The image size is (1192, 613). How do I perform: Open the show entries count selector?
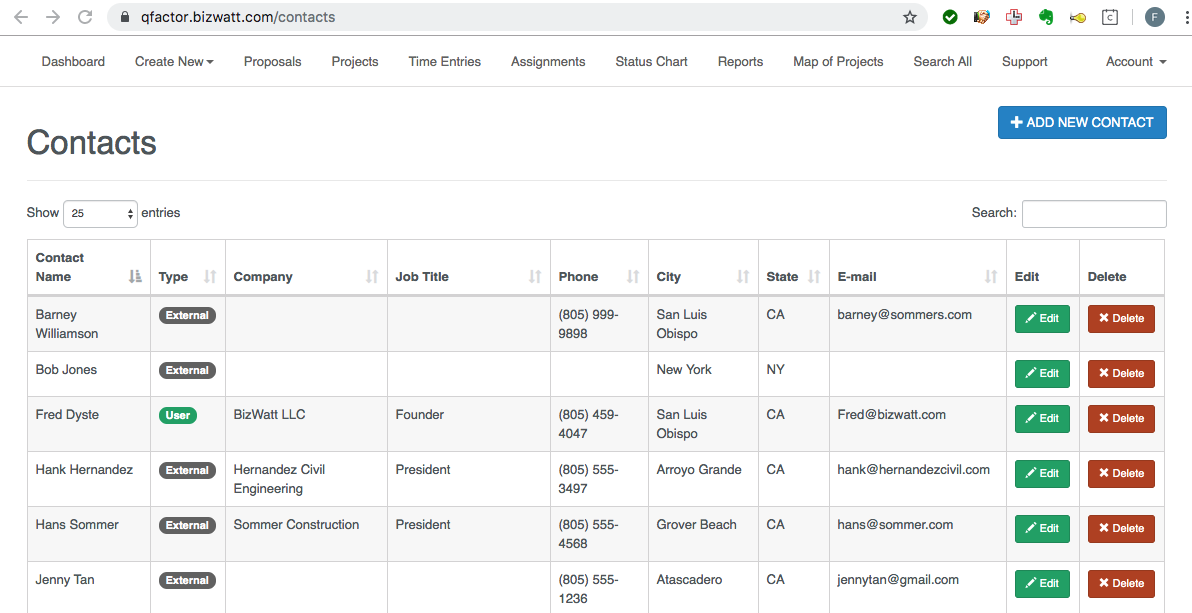[100, 213]
